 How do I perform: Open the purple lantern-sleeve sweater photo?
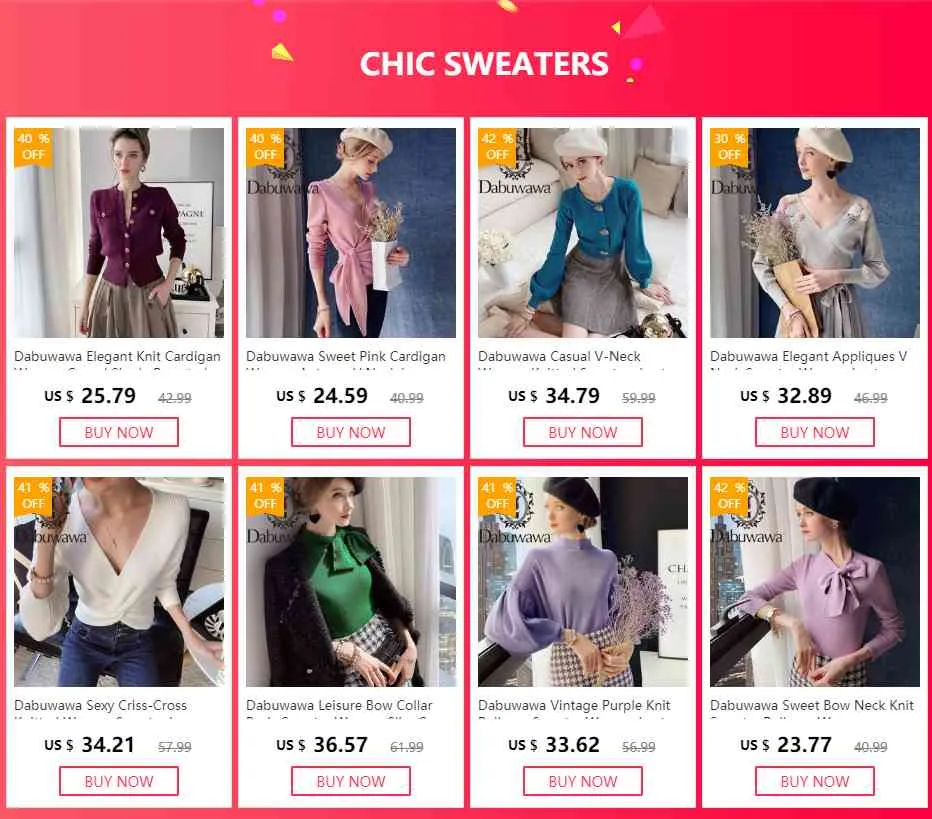[582, 582]
